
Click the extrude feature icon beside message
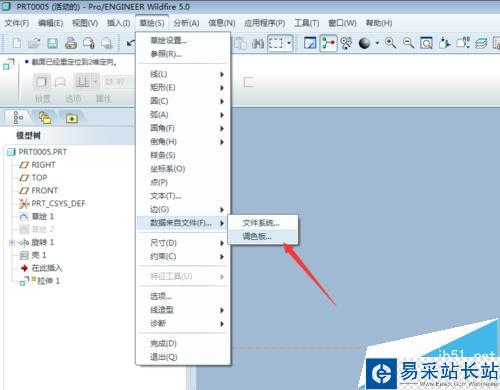click(8, 64)
